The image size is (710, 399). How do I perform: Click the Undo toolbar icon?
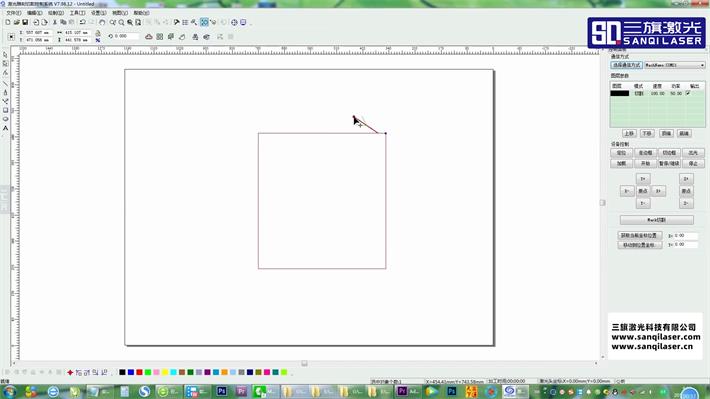tap(82, 22)
